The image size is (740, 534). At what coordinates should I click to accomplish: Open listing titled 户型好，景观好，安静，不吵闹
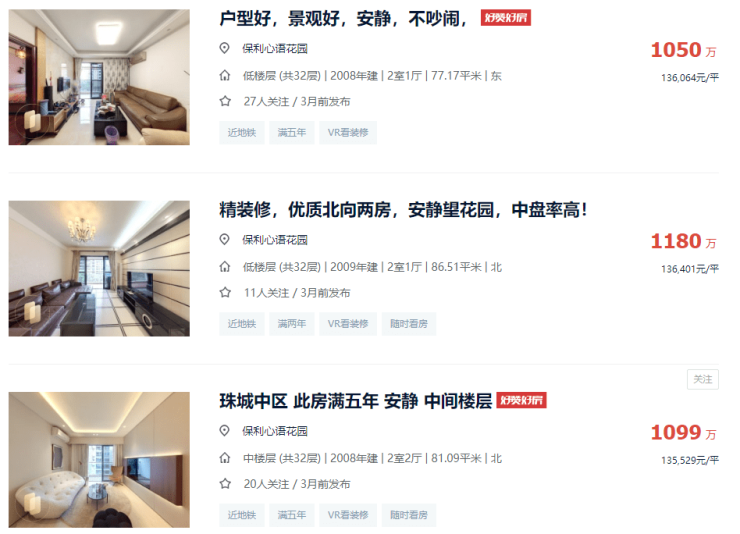(343, 19)
